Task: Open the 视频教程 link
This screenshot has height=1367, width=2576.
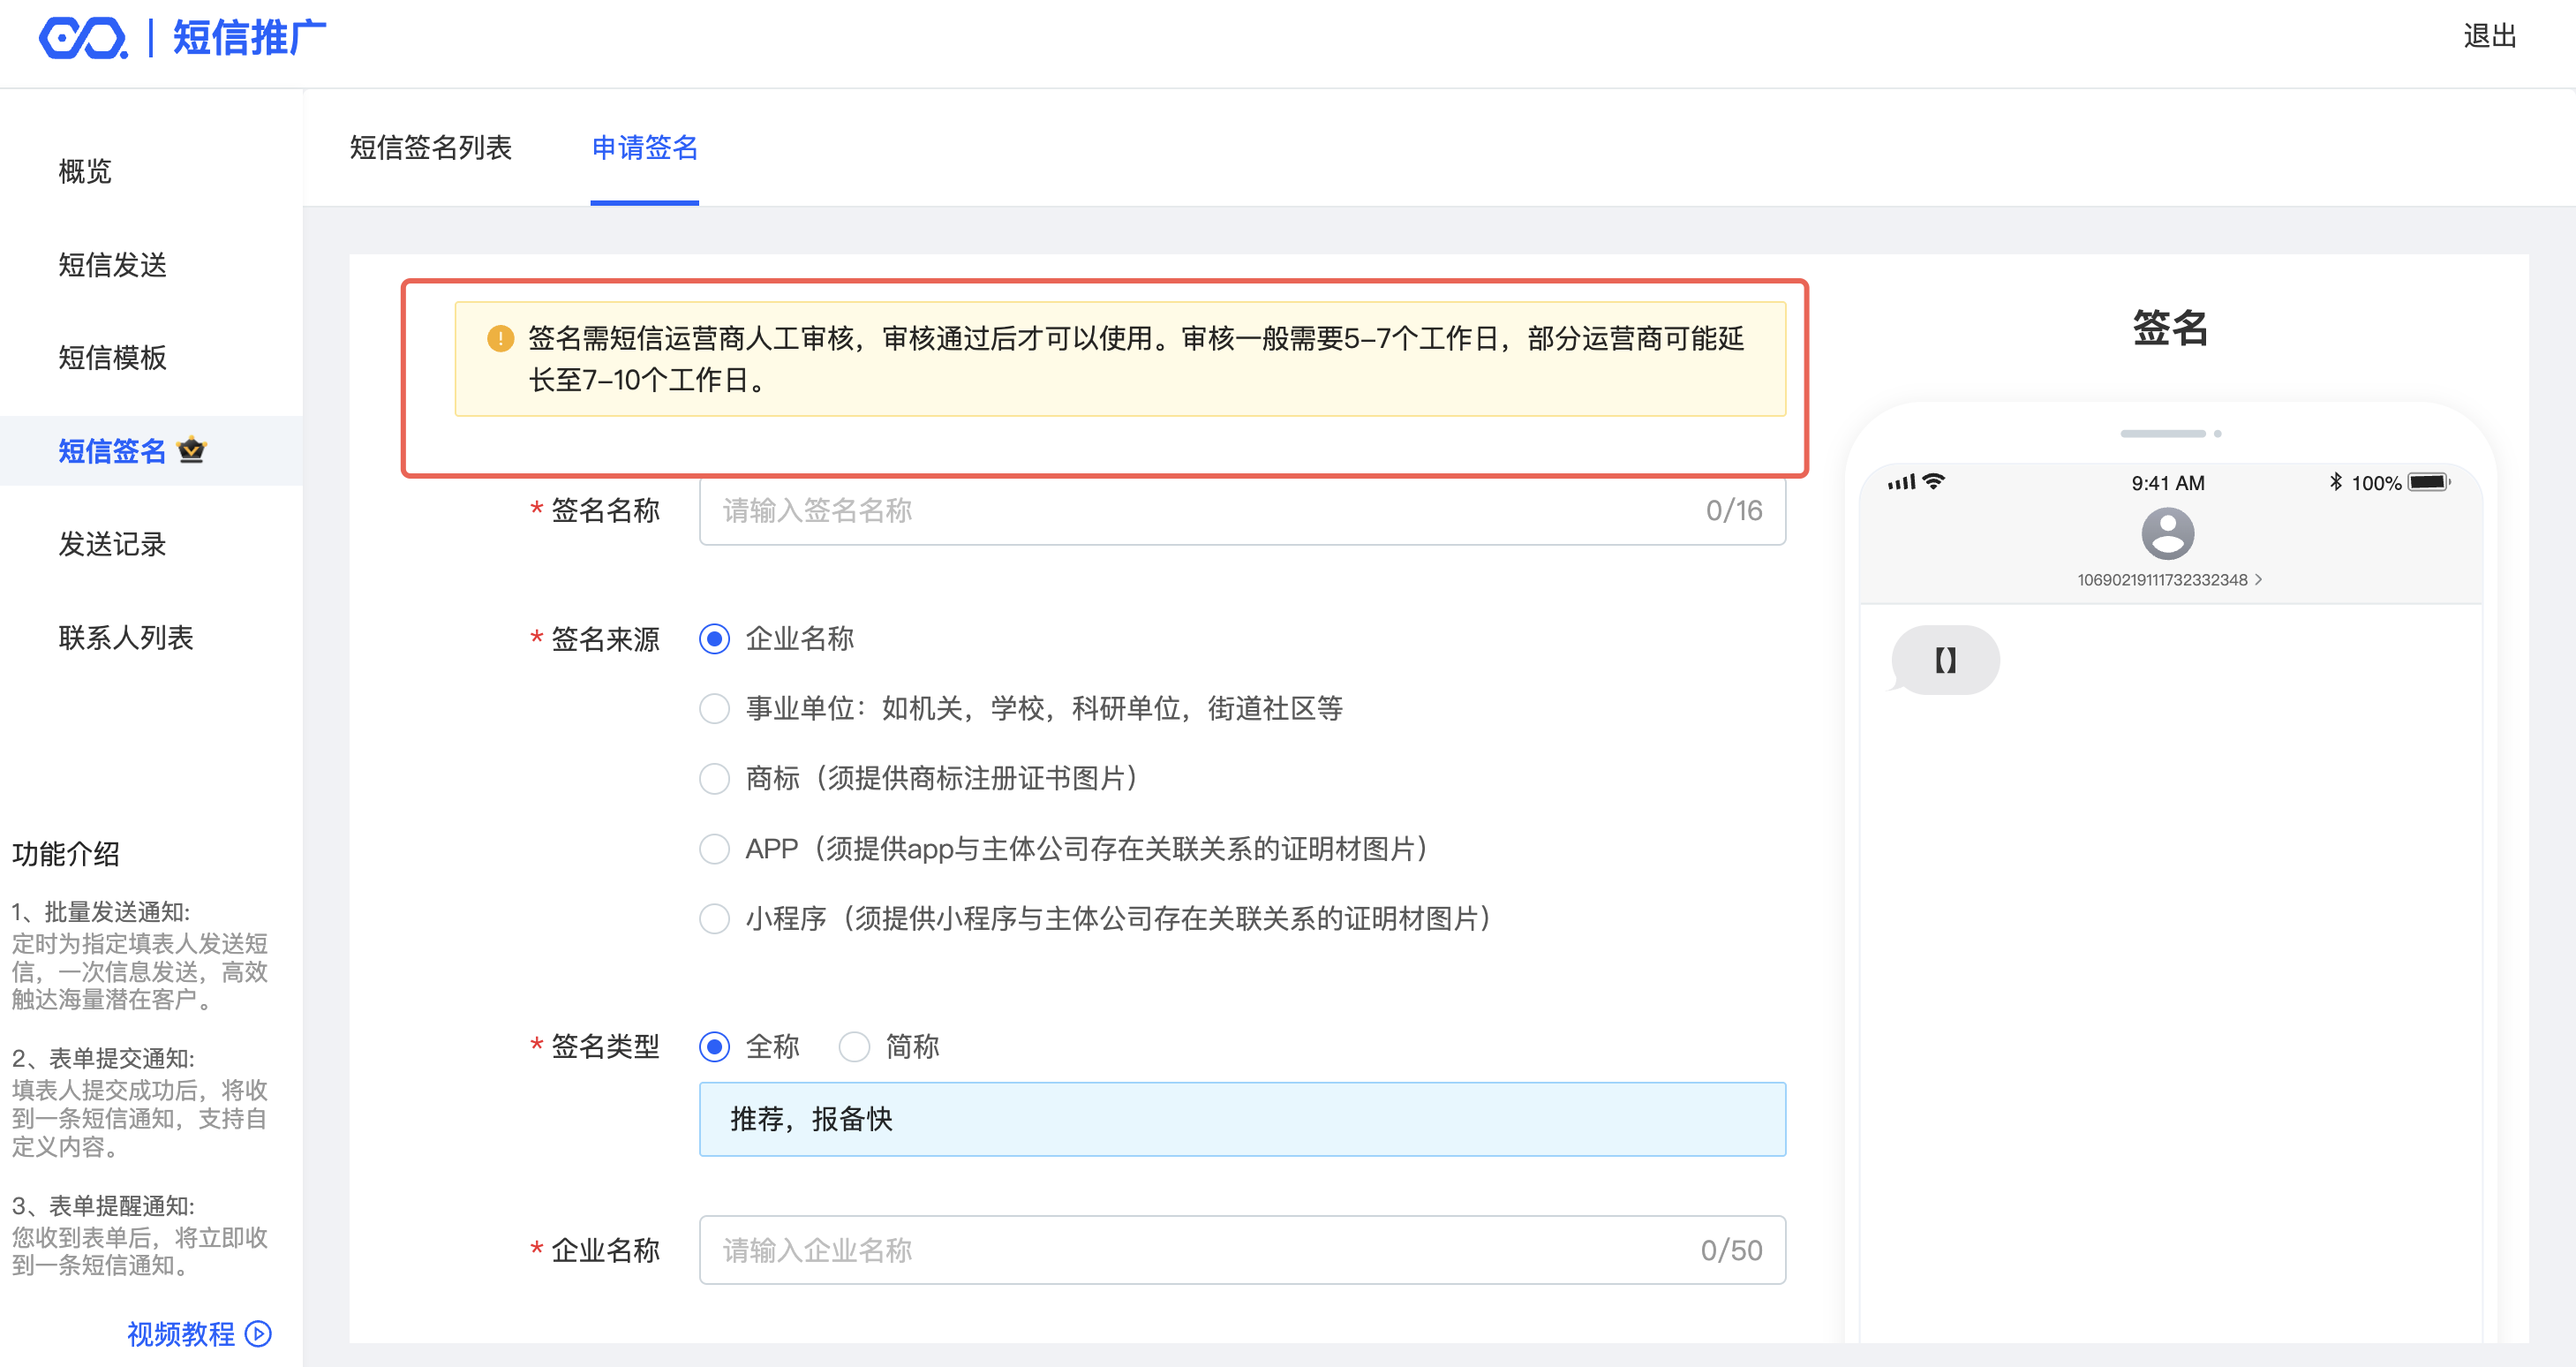Action: (x=181, y=1333)
